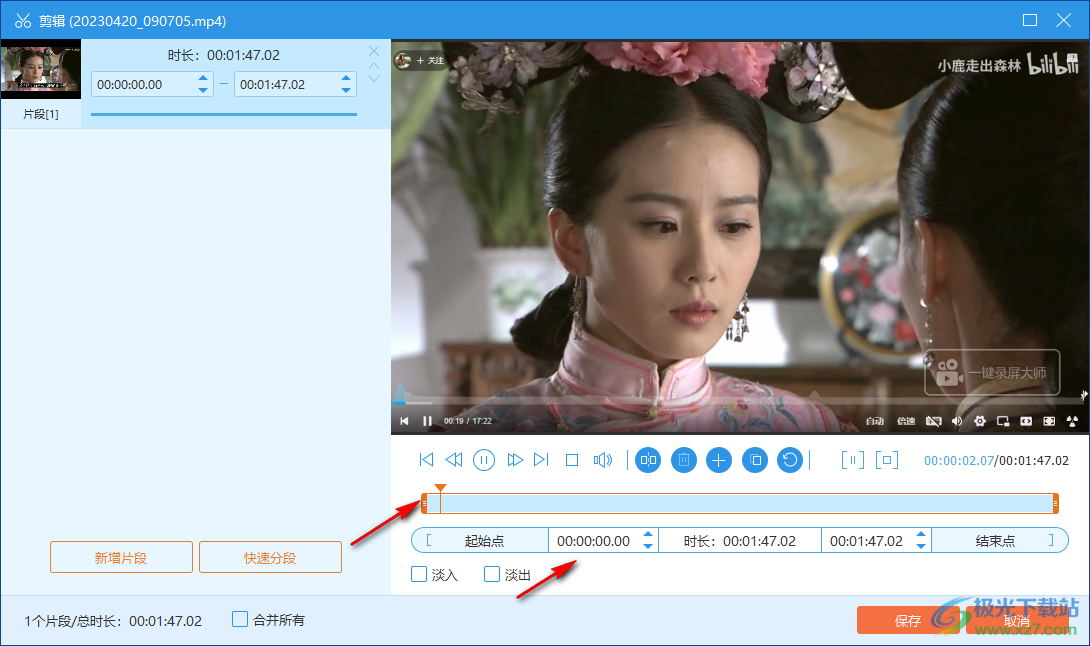The image size is (1090, 646).
Task: Increase the 起始点 start time value
Action: [648, 534]
